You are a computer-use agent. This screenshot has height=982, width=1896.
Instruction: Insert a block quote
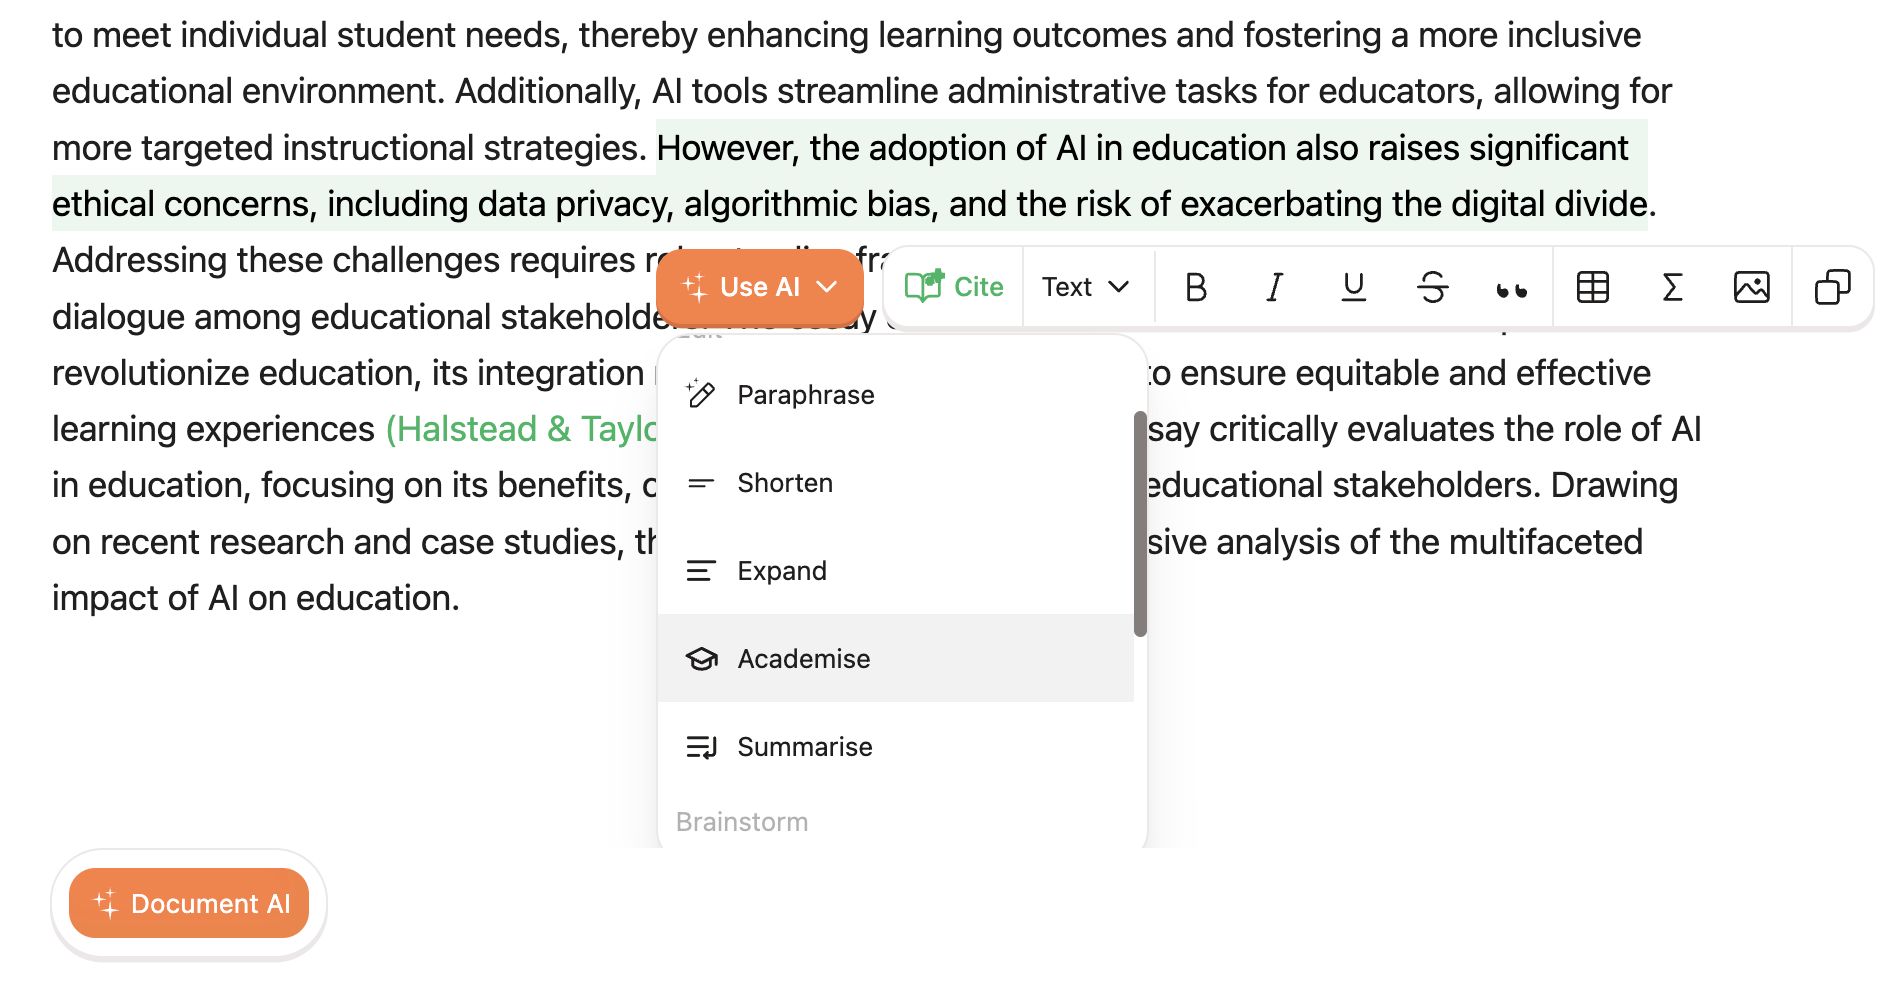[1511, 289]
